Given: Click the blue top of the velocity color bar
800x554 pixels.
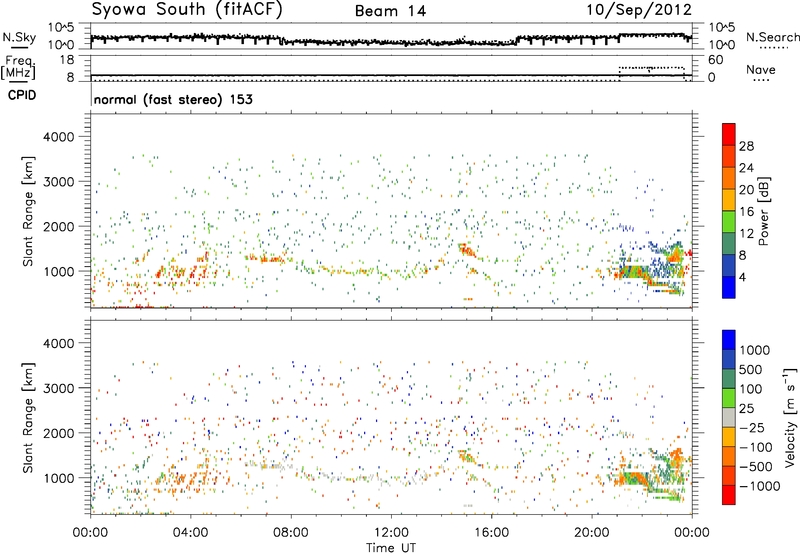Looking at the screenshot, I should tap(729, 340).
